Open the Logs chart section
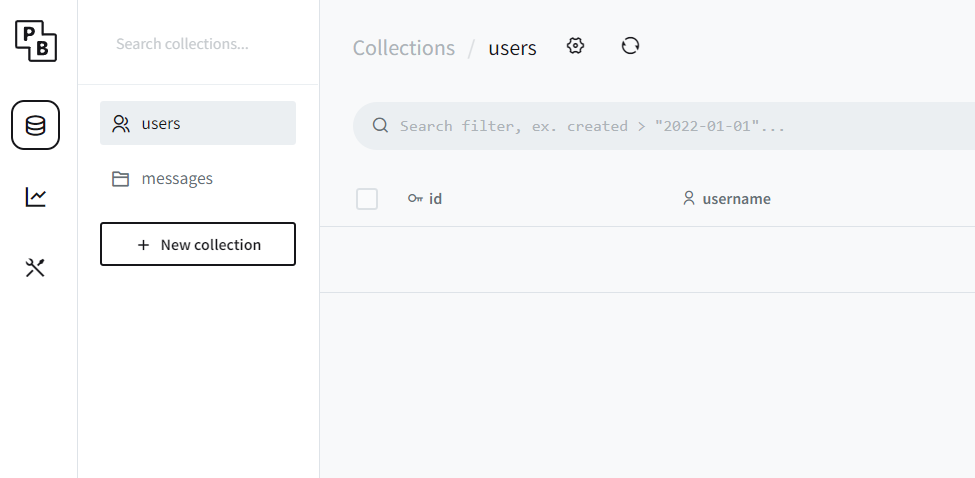This screenshot has height=478, width=975. tap(36, 197)
